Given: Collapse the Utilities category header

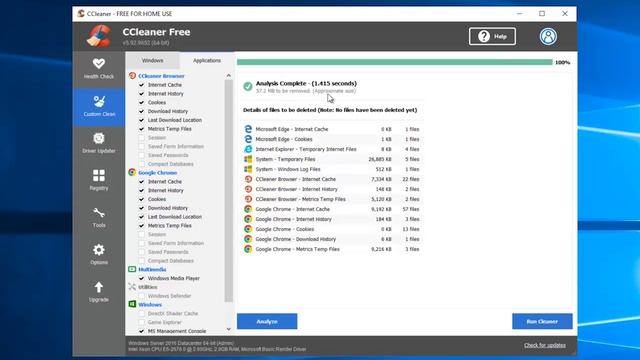Looking at the screenshot, I should tap(148, 287).
